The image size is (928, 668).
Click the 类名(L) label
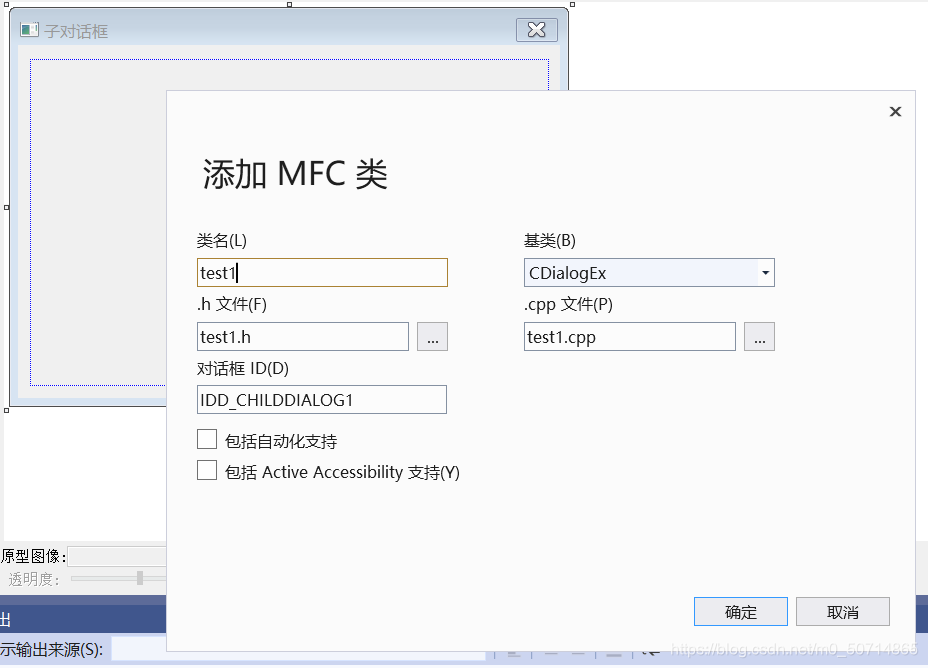tap(221, 241)
